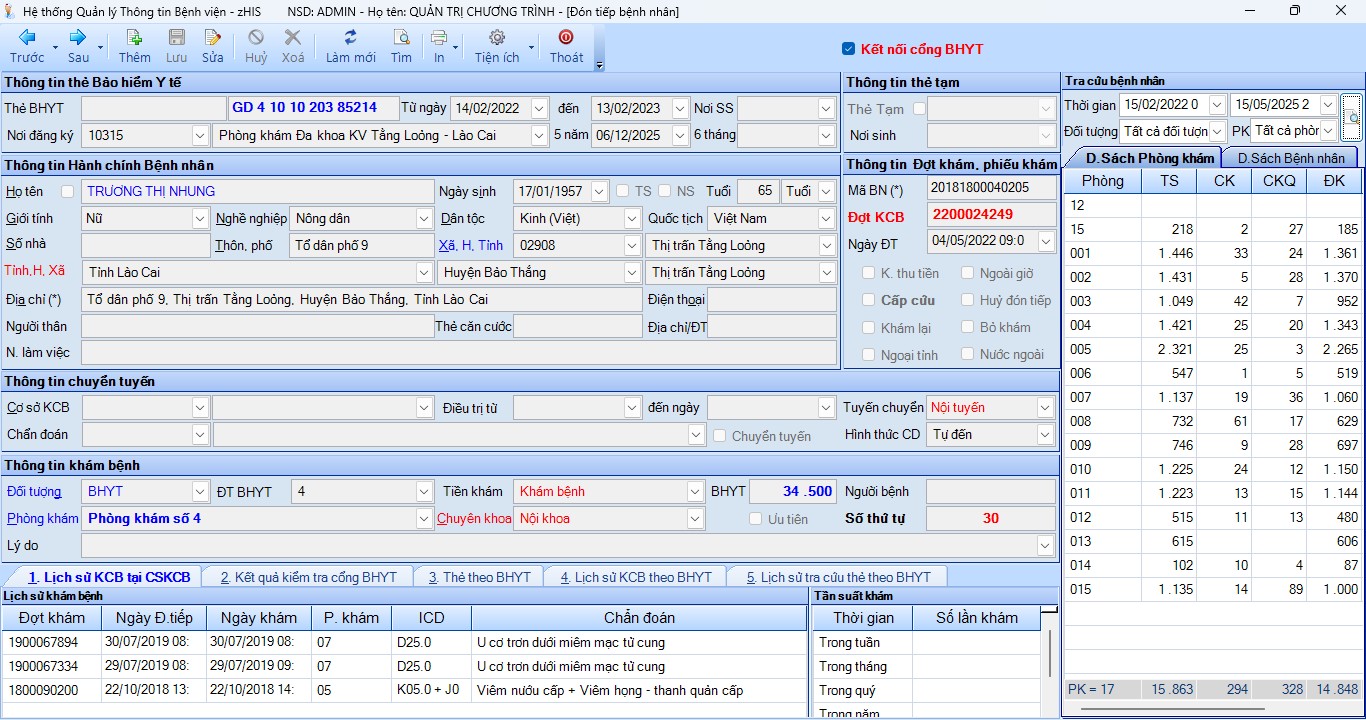The height and width of the screenshot is (720, 1366).
Task: Uncheck the Kết nối cổng BHYT checkbox
Action: click(x=849, y=49)
